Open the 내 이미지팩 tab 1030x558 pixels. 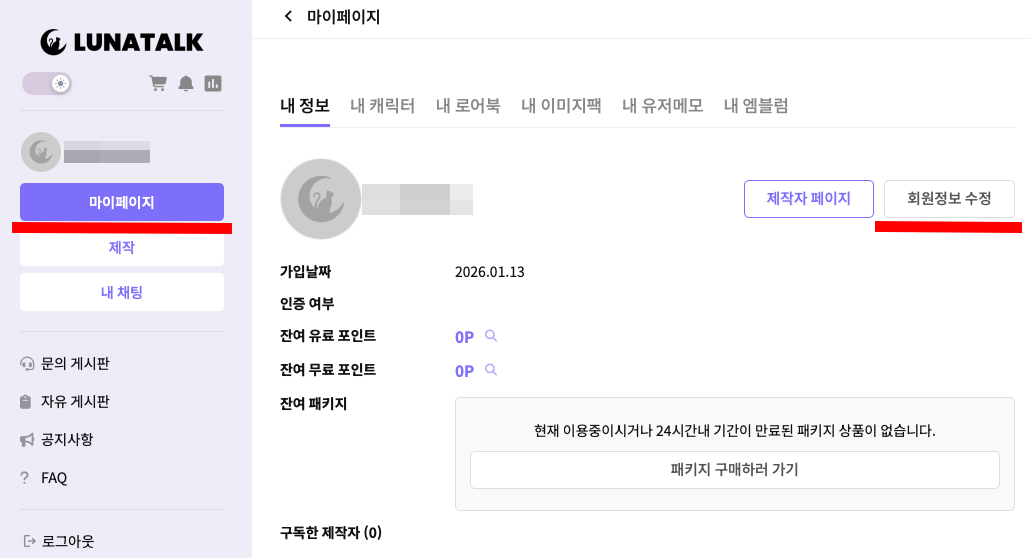(561, 106)
